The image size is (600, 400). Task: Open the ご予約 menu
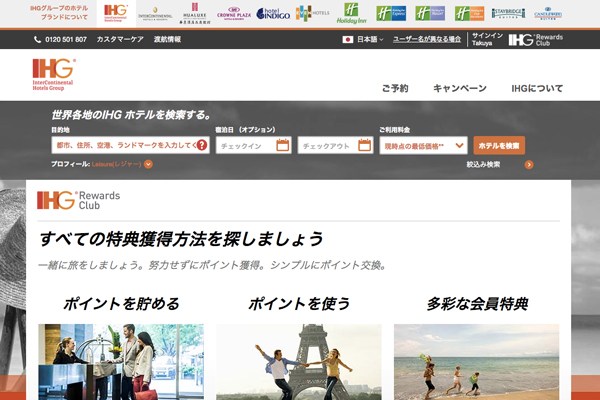395,88
